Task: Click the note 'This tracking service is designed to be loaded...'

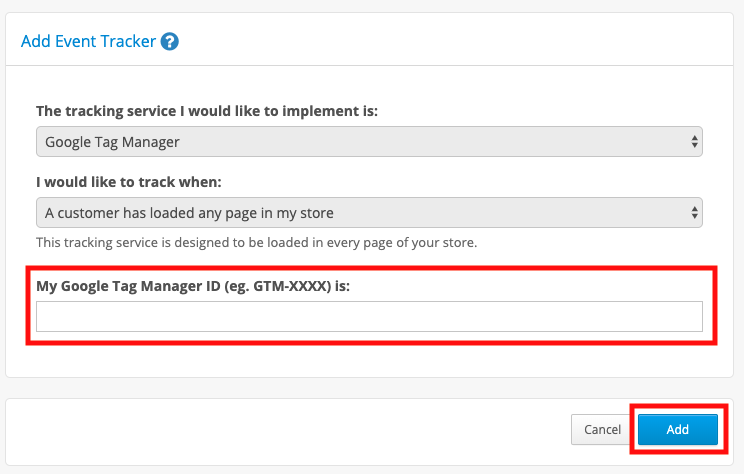Action: pos(257,242)
